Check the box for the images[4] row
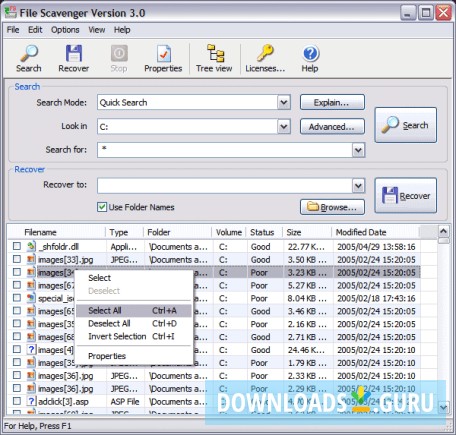456x435 pixels. (x=17, y=349)
